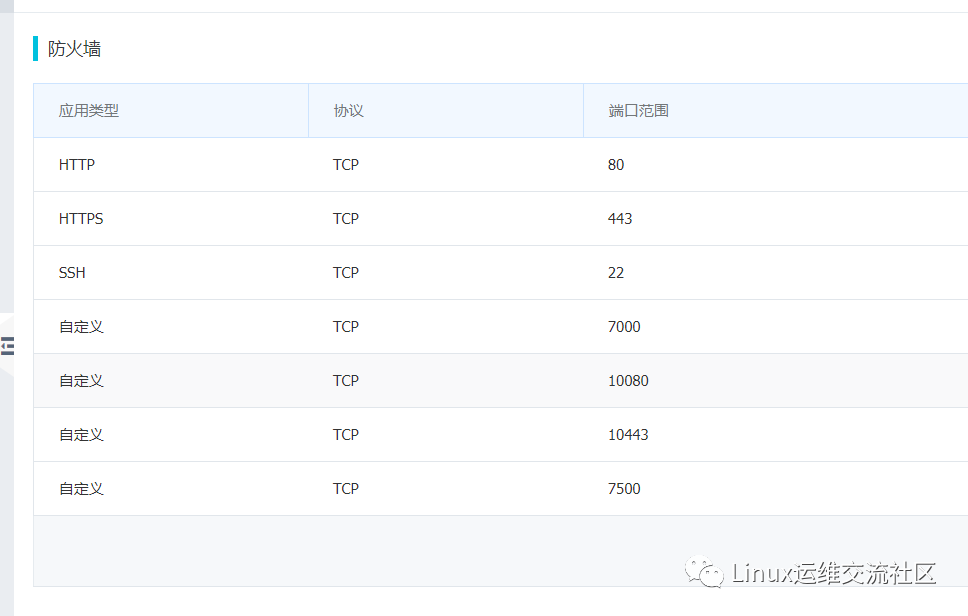Screen dimensions: 968x616
Task: Click TCP protocol in the SSH row
Action: point(346,273)
